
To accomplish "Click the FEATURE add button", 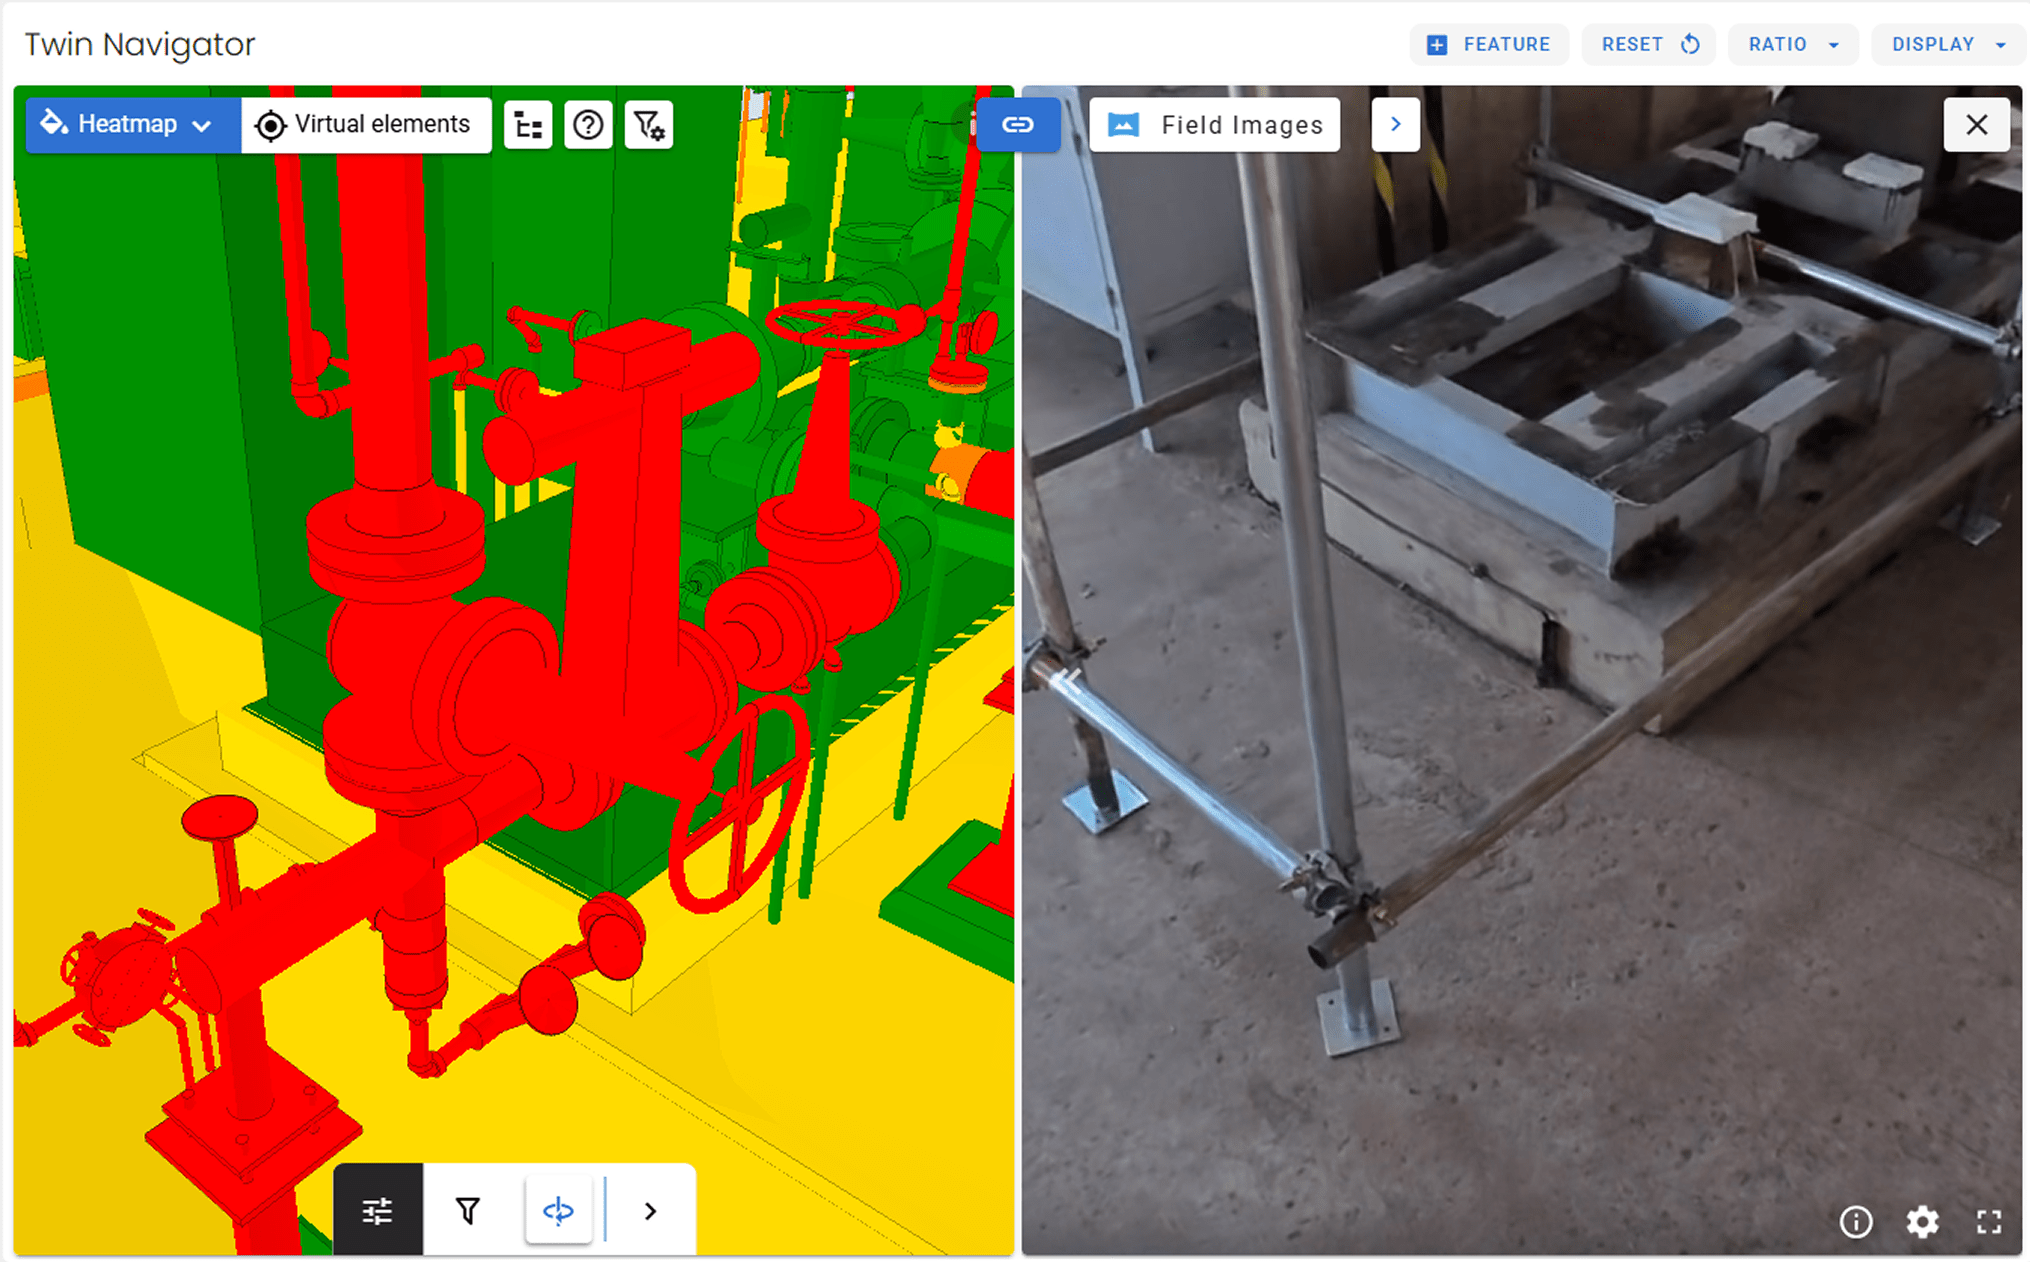I will pos(1489,45).
